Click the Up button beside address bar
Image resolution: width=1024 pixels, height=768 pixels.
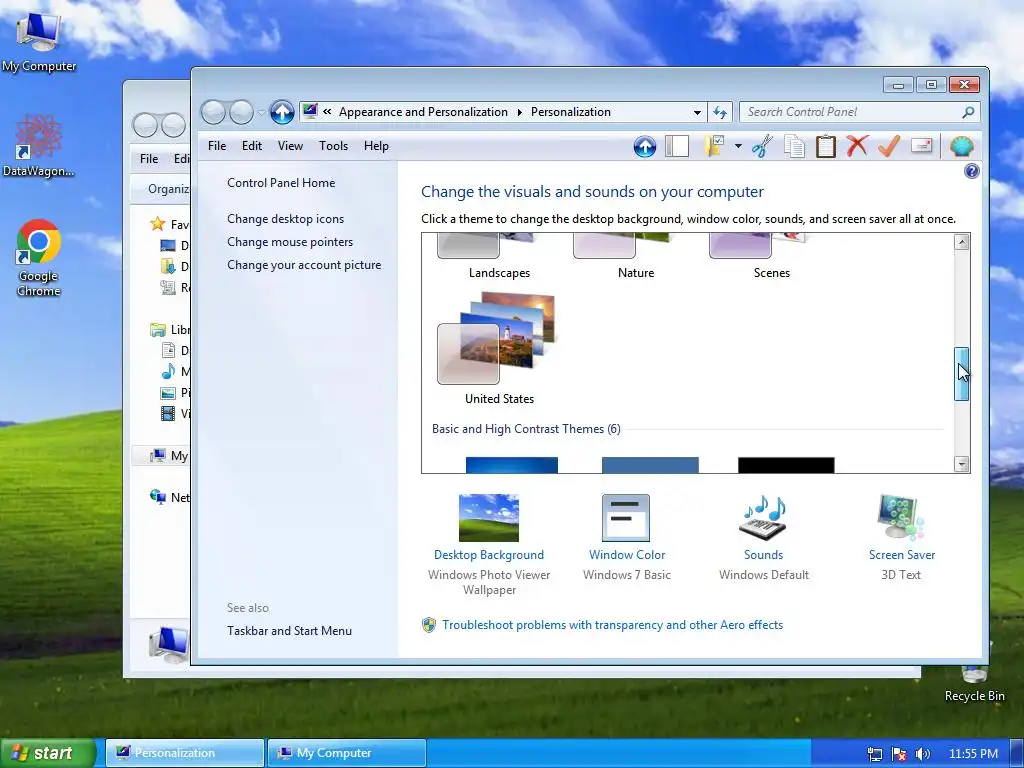tap(282, 112)
